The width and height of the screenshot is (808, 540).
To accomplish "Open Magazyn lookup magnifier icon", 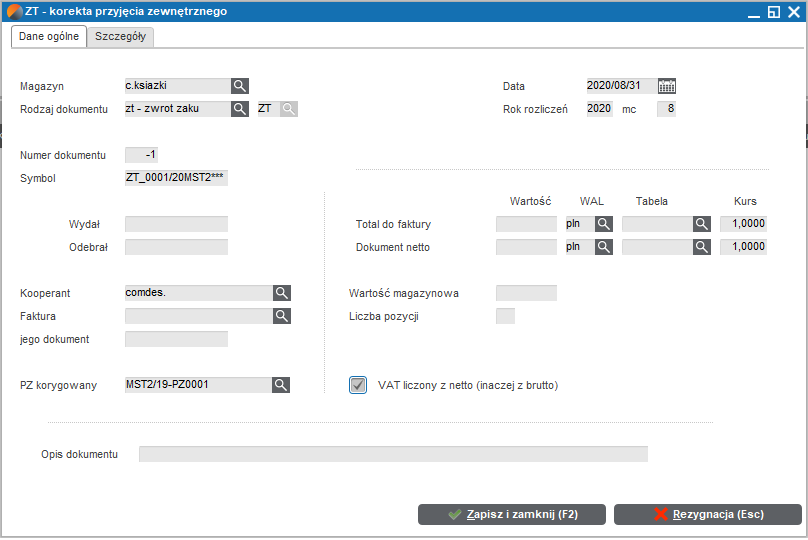I will click(240, 86).
